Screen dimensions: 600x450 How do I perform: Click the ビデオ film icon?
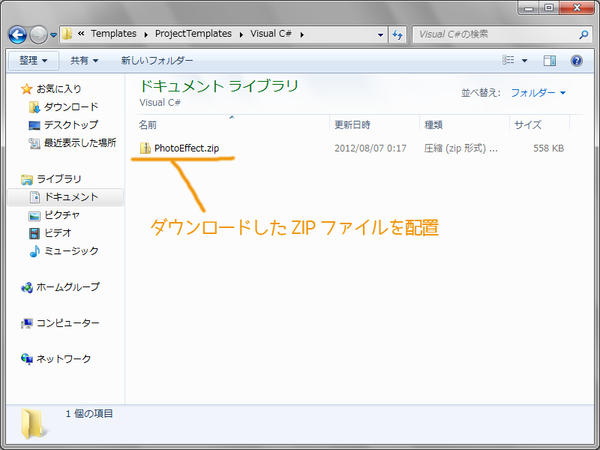pyautogui.click(x=34, y=233)
